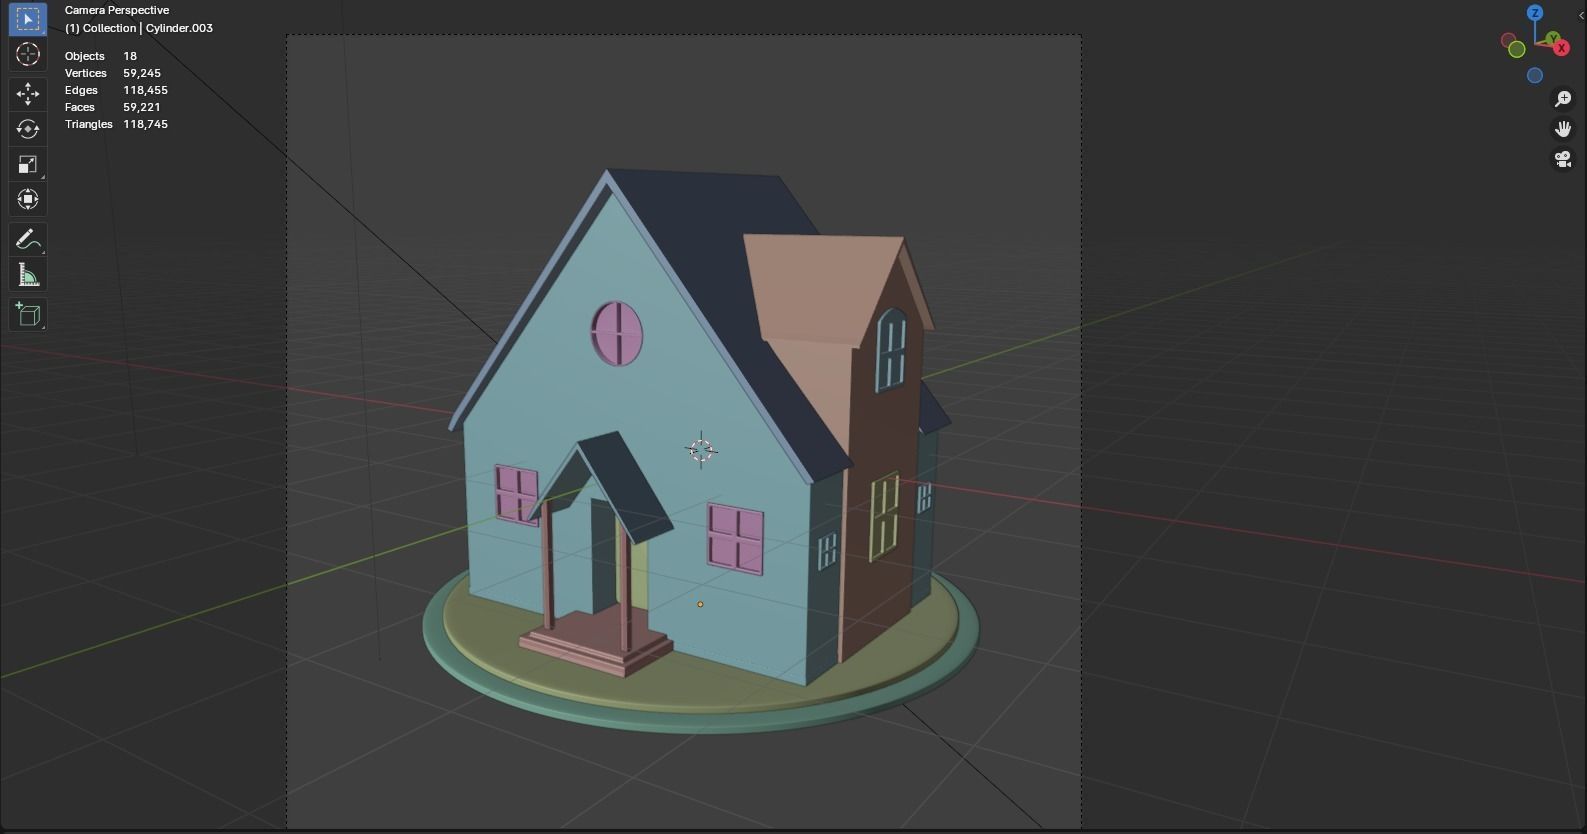Pick the Rotate tool

[x=27, y=129]
